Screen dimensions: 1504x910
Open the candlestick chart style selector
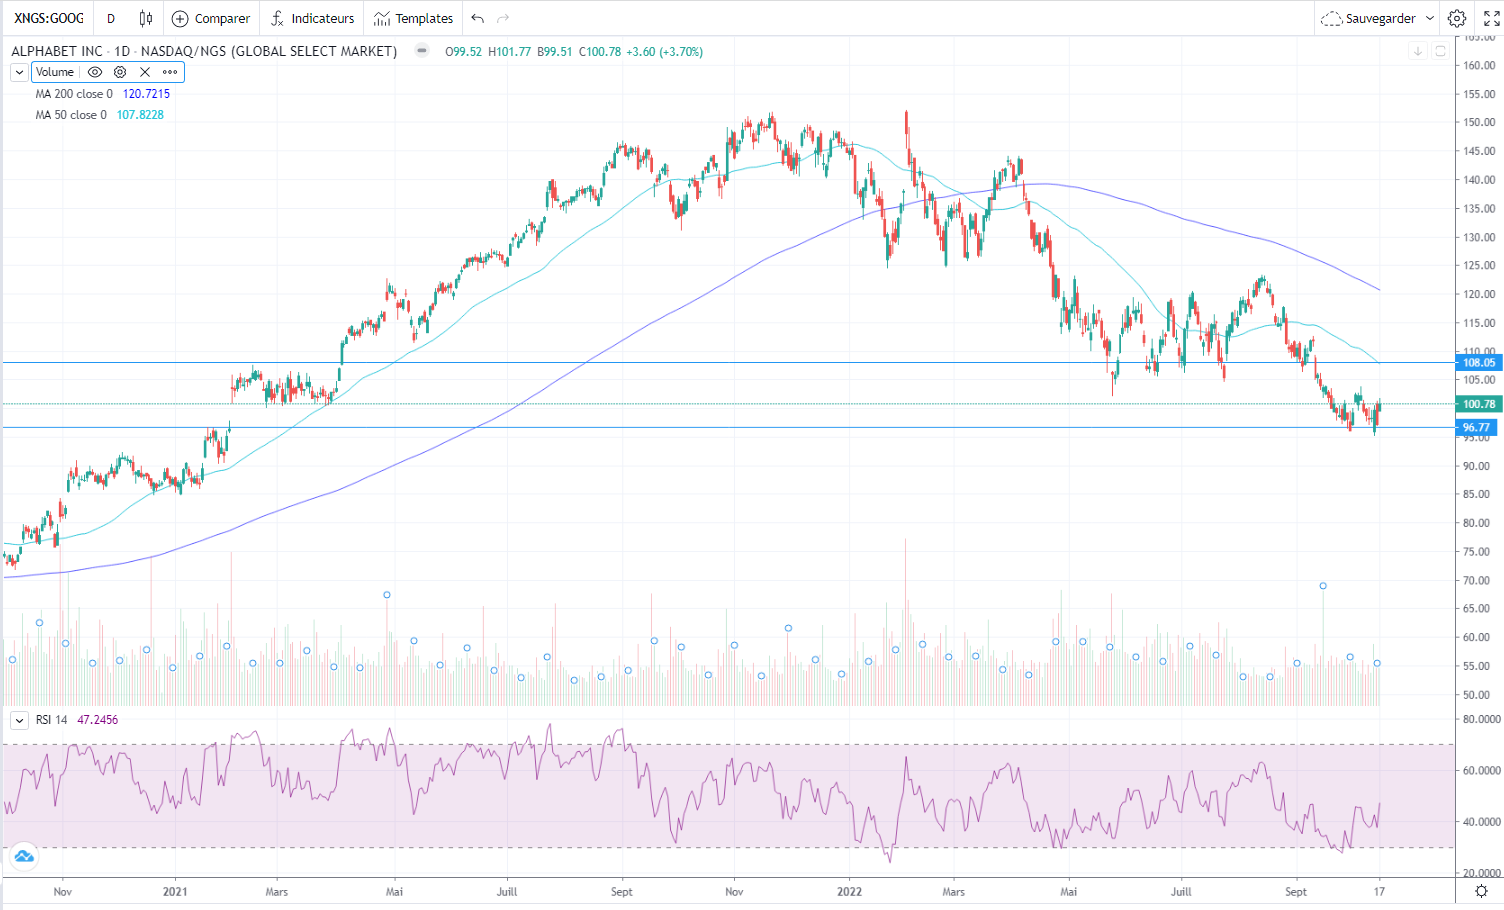pyautogui.click(x=146, y=18)
